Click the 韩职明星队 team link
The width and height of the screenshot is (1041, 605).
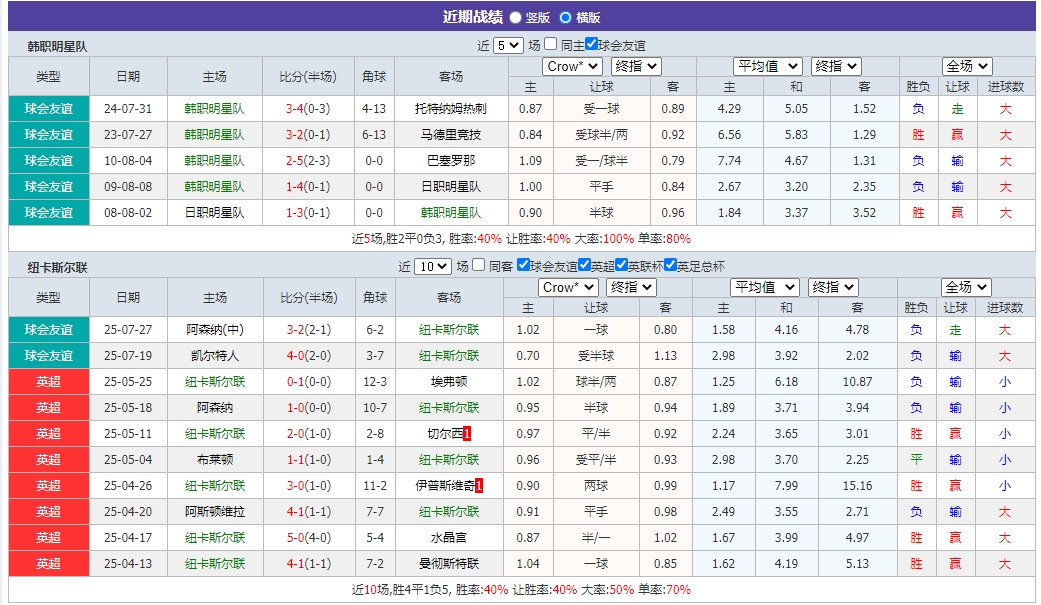click(214, 108)
